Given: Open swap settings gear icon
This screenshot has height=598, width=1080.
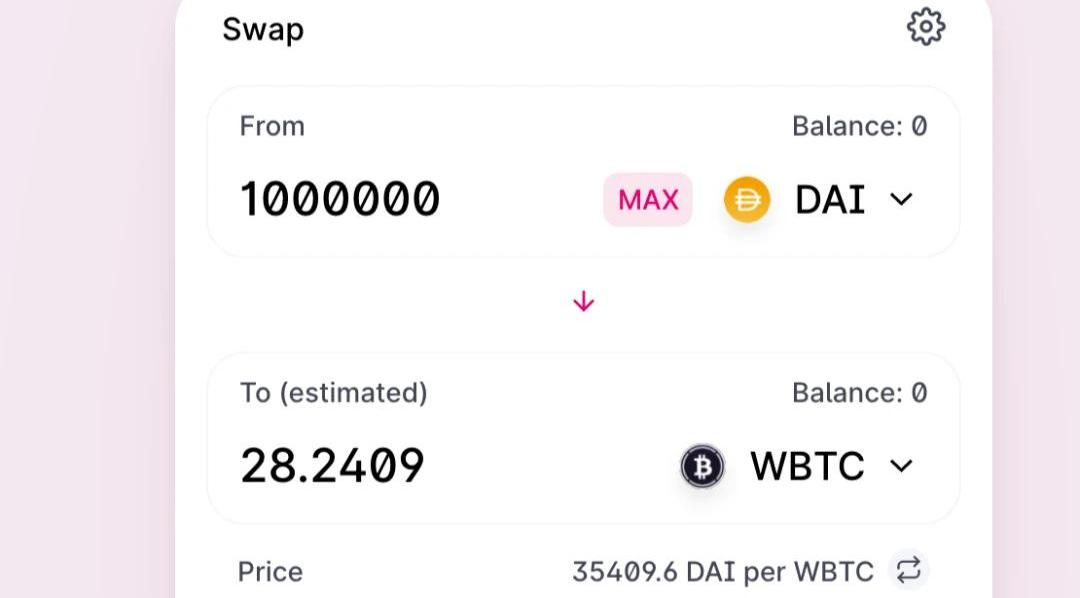Looking at the screenshot, I should [x=926, y=27].
